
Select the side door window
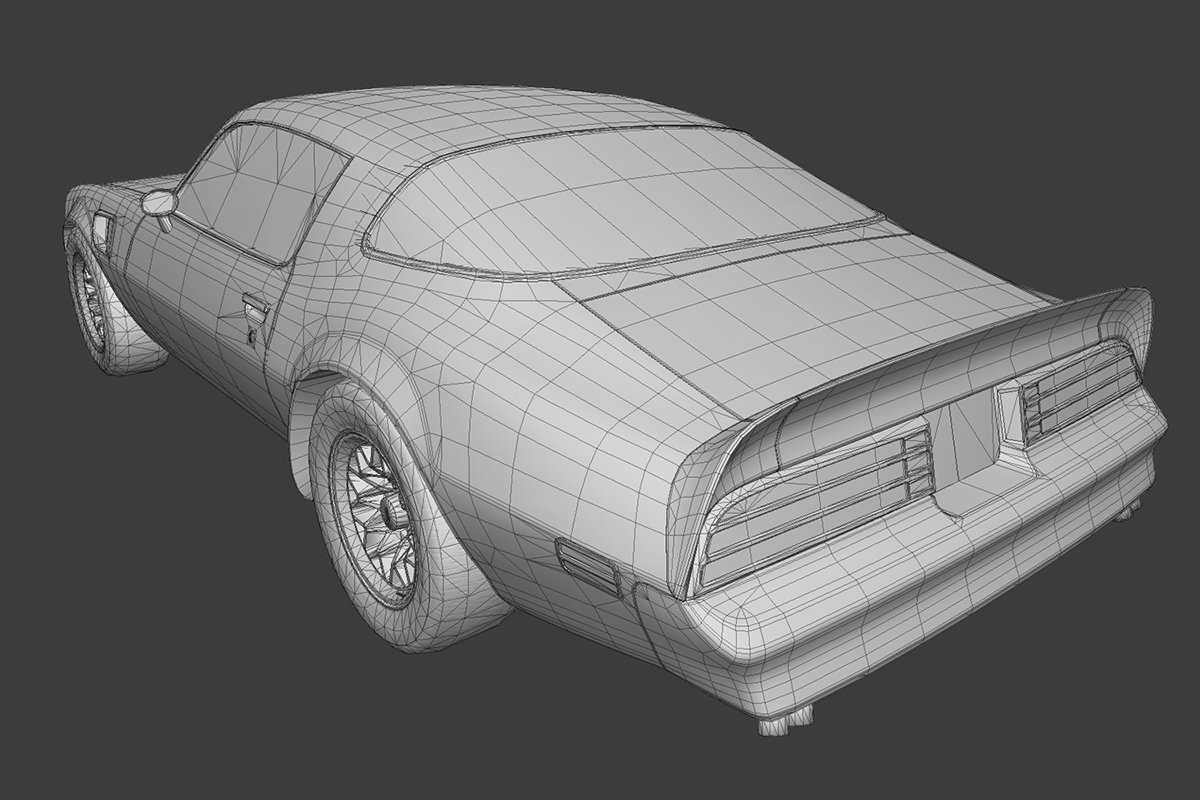point(260,188)
